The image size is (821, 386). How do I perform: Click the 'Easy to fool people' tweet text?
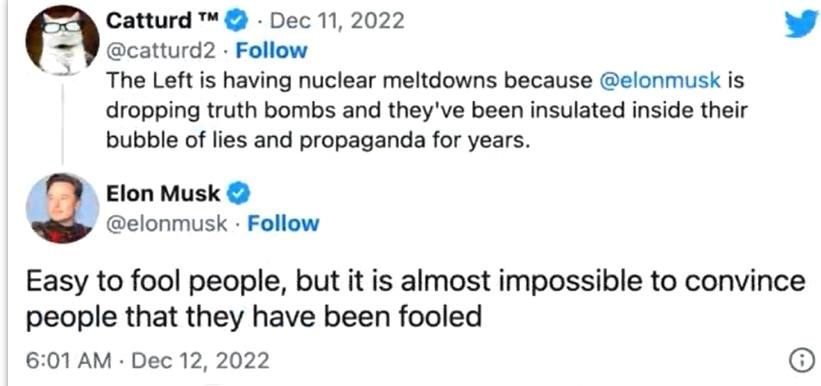[x=416, y=298]
